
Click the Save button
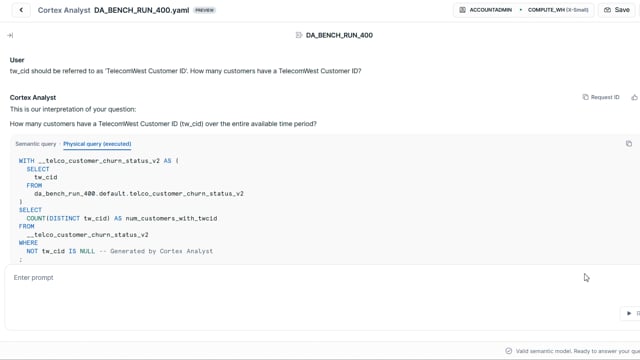(x=616, y=10)
